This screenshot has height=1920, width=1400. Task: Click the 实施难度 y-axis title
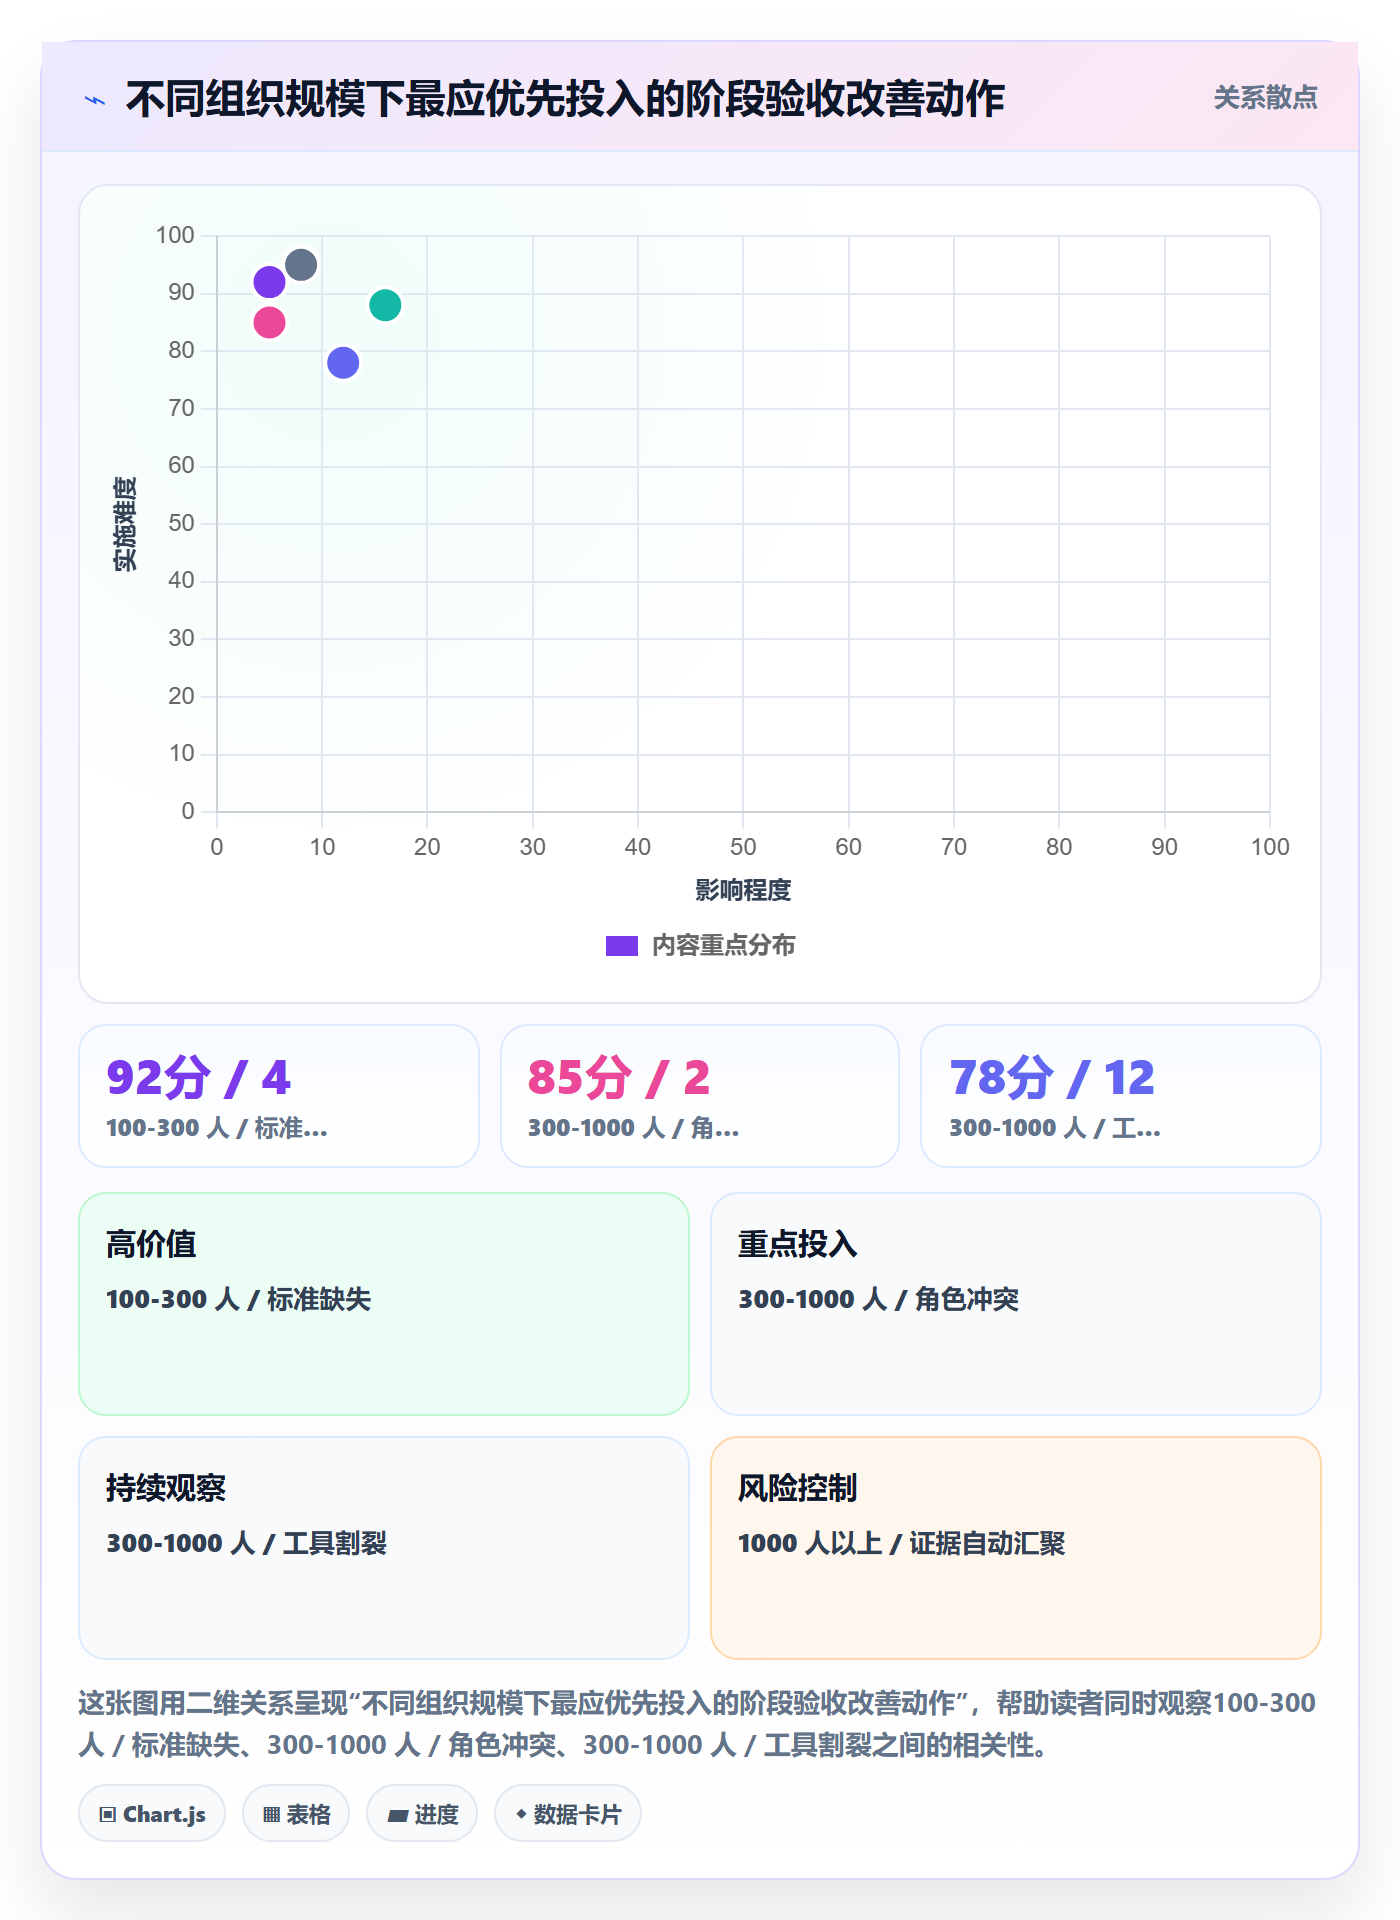[x=125, y=524]
